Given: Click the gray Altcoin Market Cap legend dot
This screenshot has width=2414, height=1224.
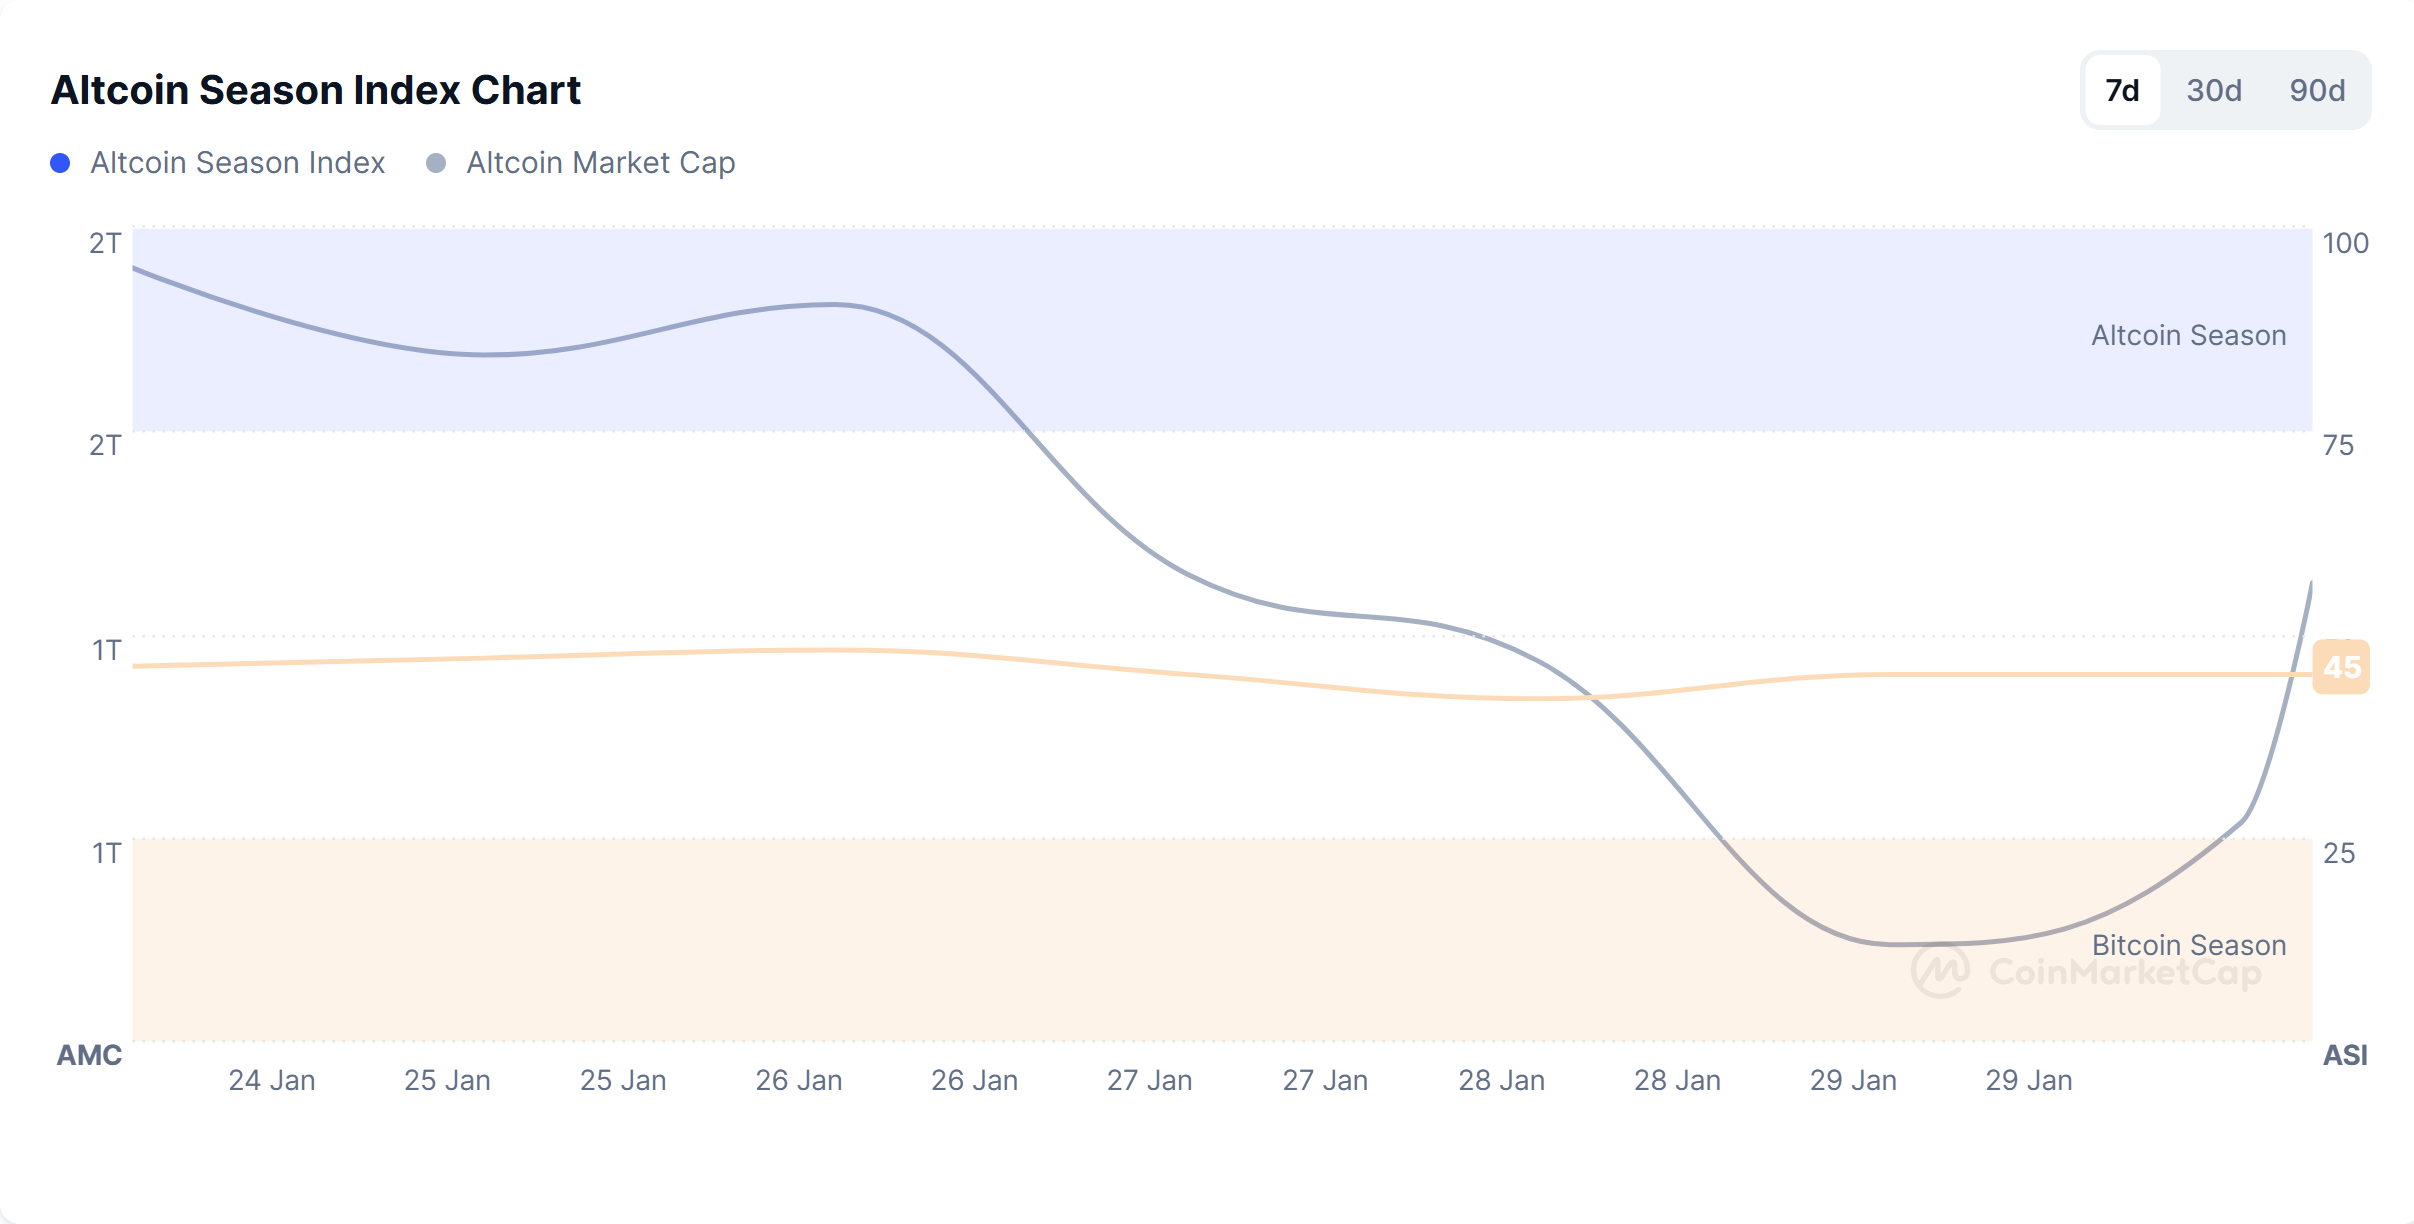Looking at the screenshot, I should pyautogui.click(x=436, y=163).
